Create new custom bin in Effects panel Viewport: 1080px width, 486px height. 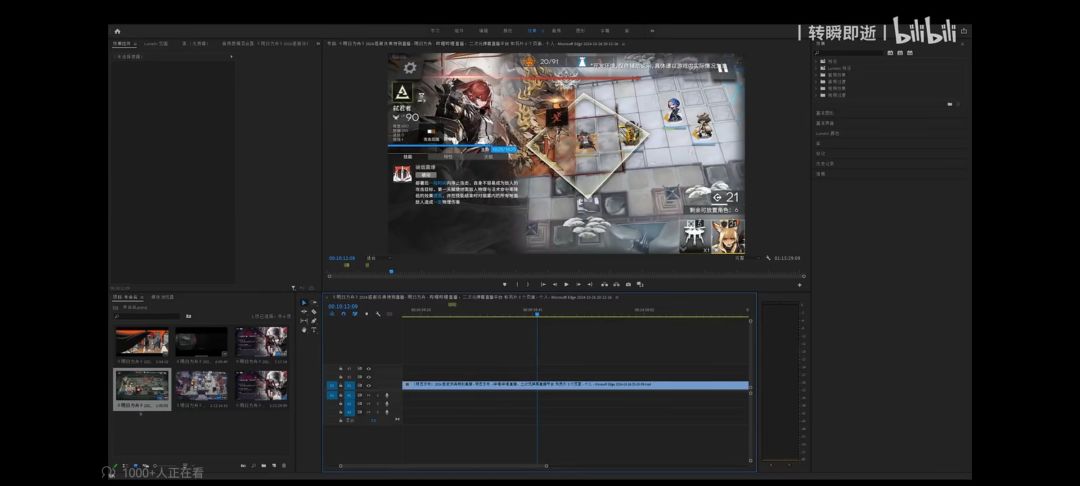click(949, 104)
